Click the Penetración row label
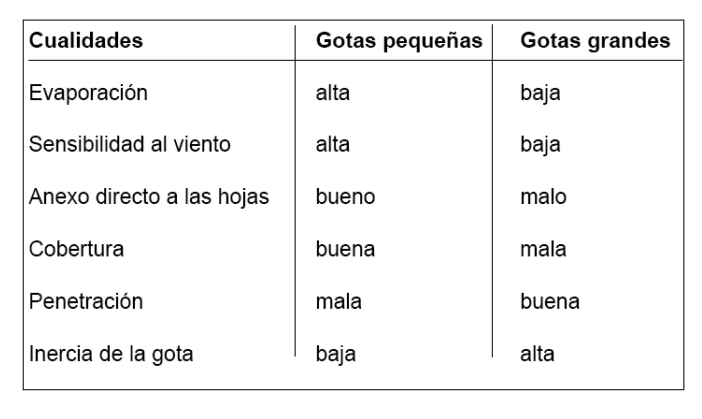This screenshot has width=702, height=419. (x=86, y=301)
